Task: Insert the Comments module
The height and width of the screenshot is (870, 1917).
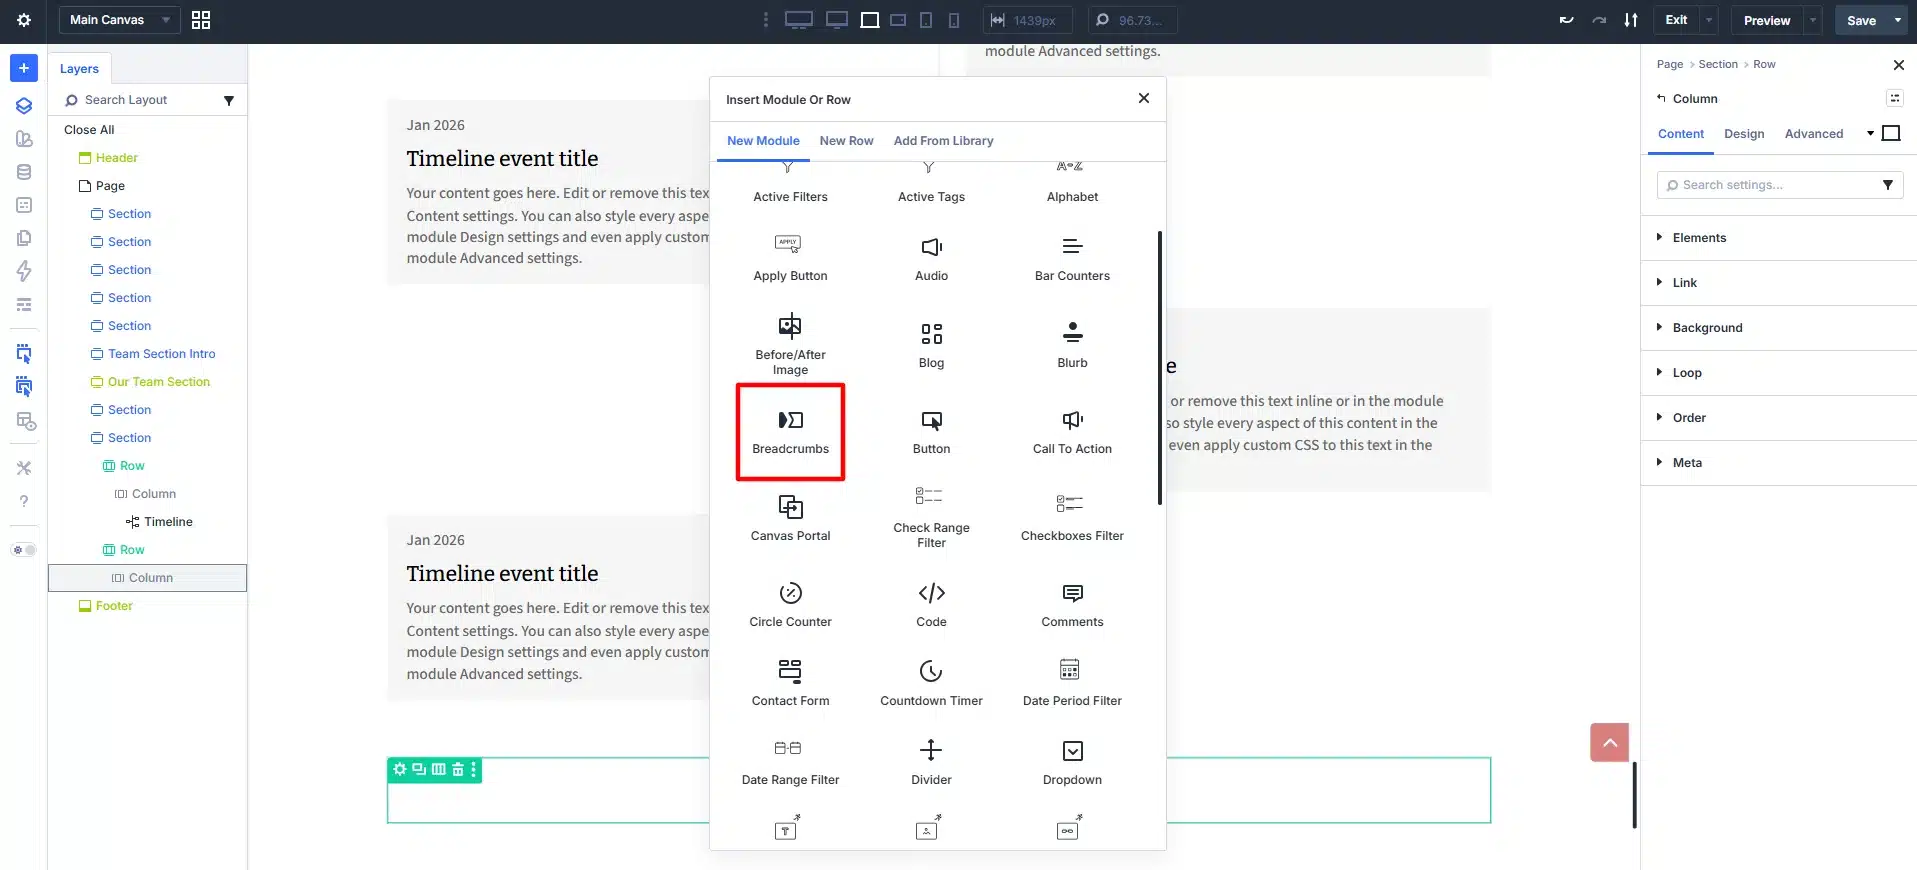Action: tap(1072, 605)
